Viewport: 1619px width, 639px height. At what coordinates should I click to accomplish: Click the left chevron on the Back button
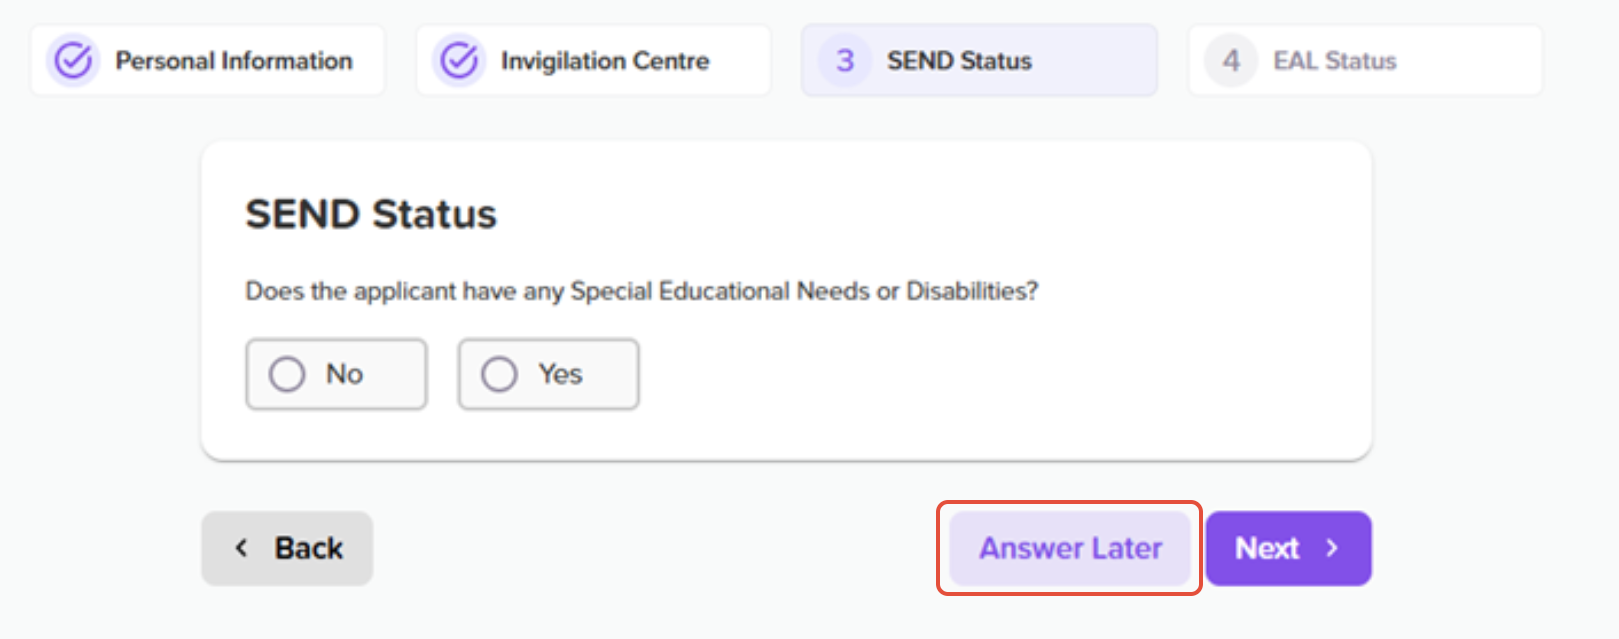click(x=241, y=548)
